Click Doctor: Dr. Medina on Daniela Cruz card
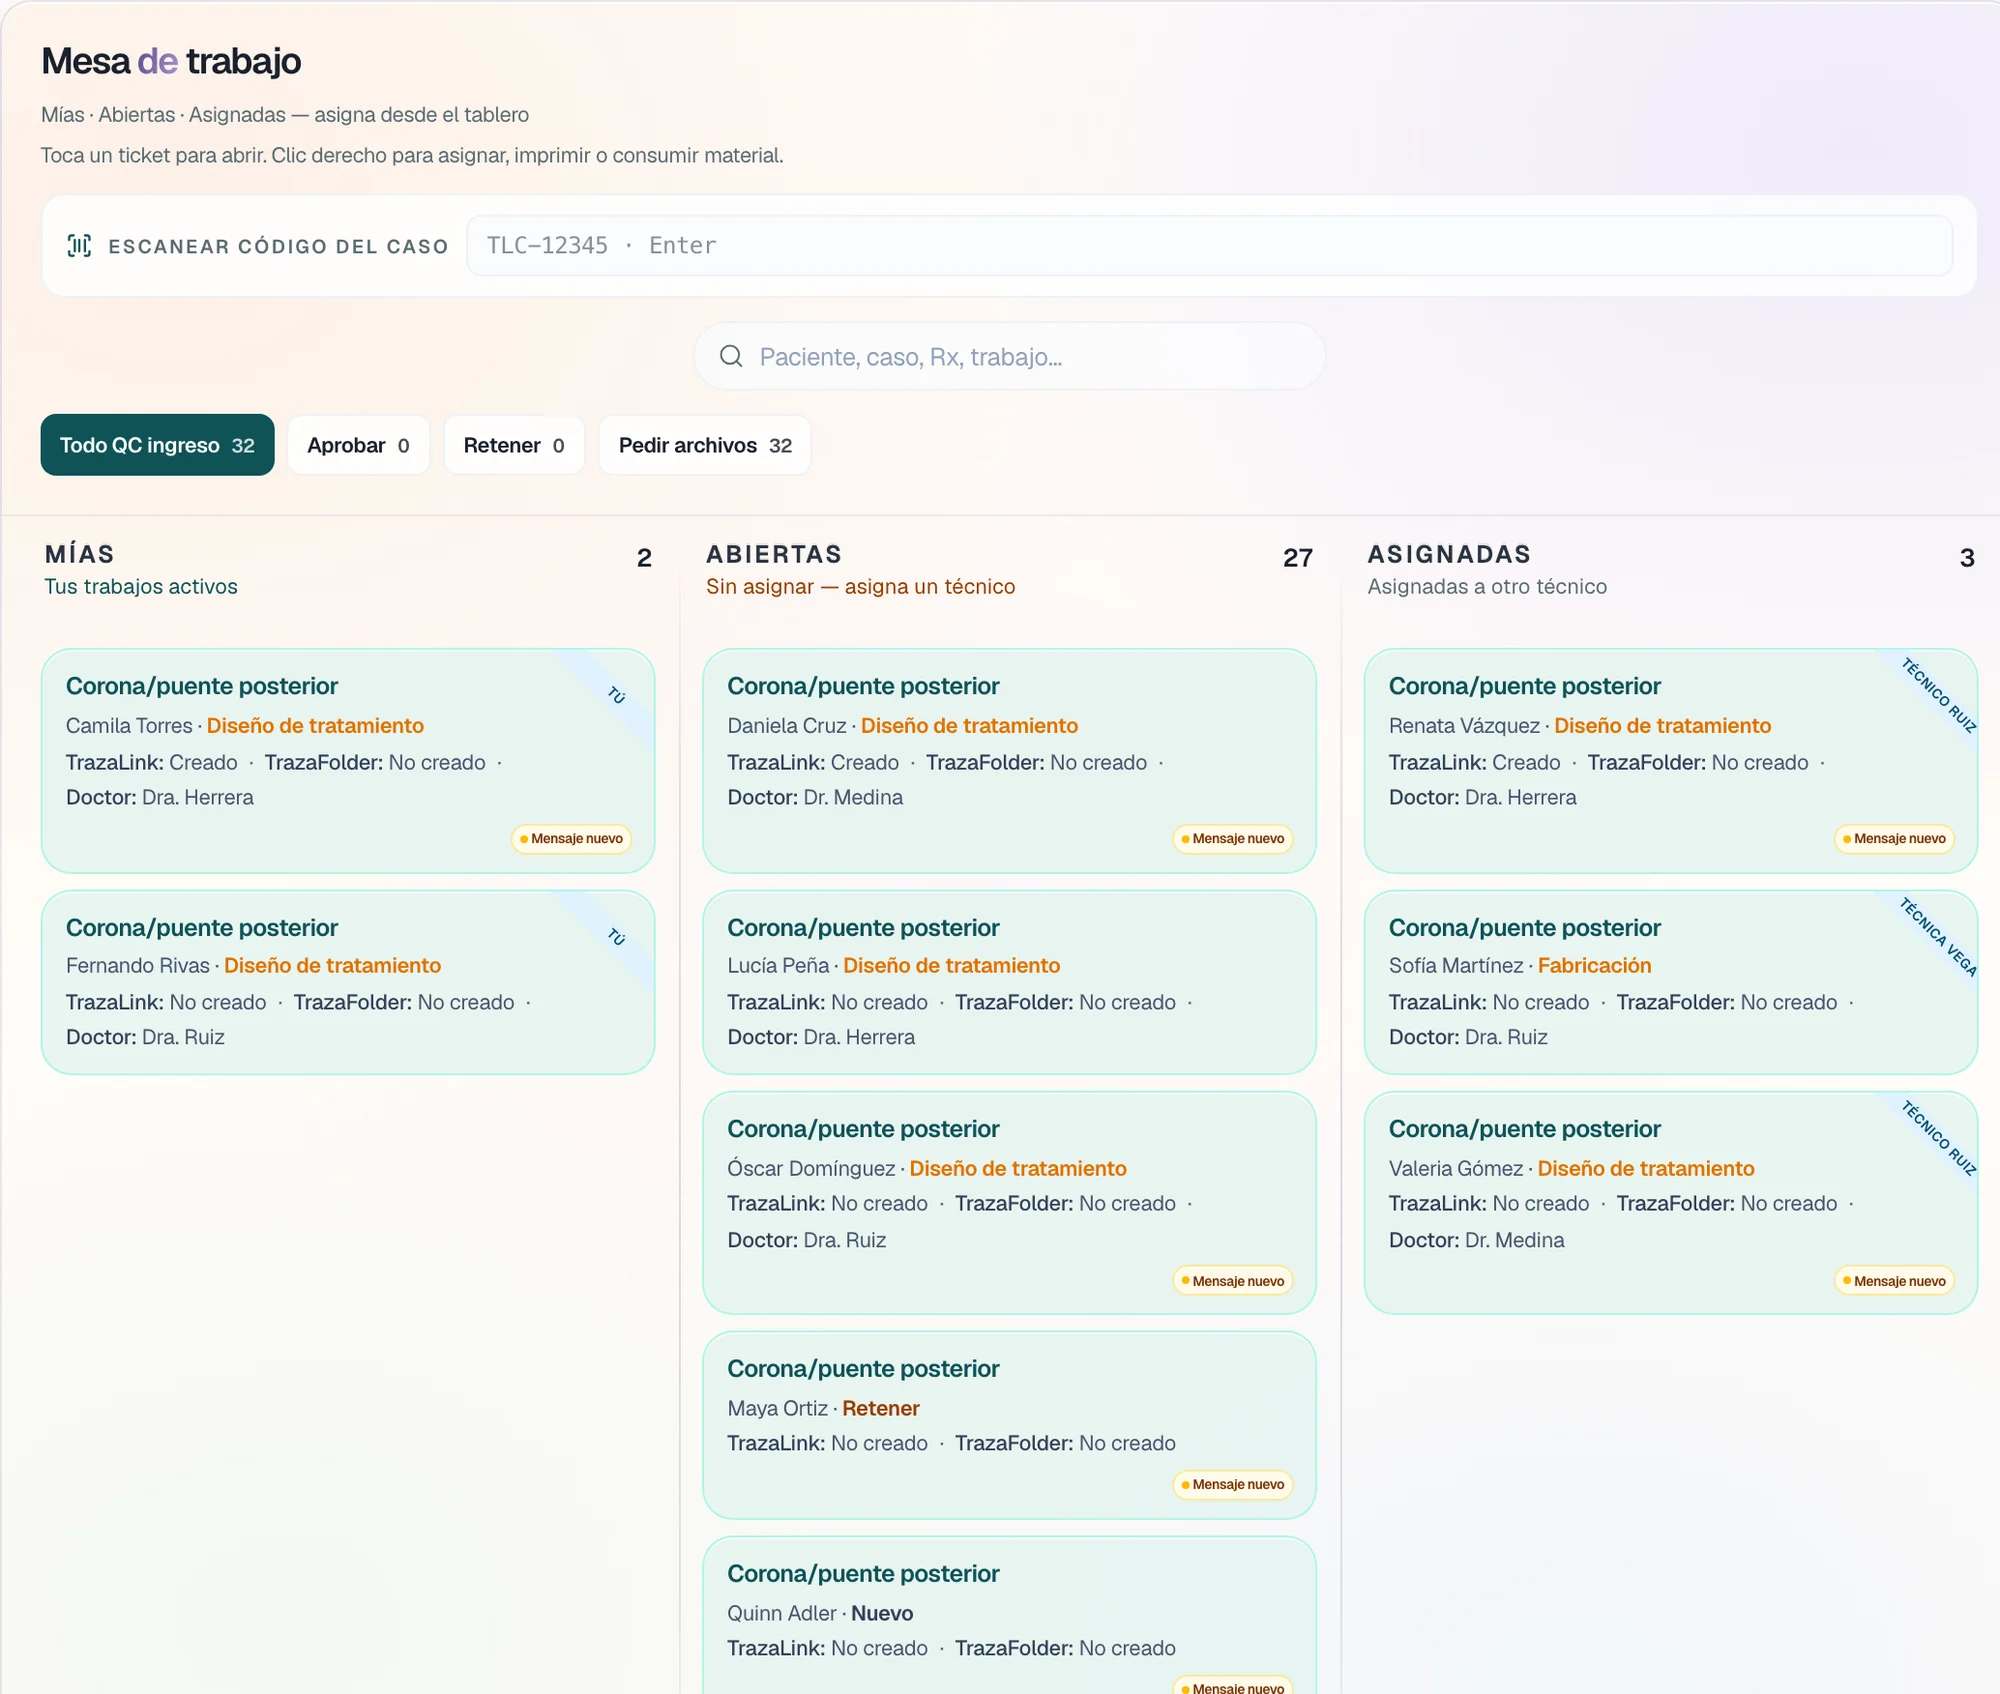The height and width of the screenshot is (1694, 2000). point(815,797)
